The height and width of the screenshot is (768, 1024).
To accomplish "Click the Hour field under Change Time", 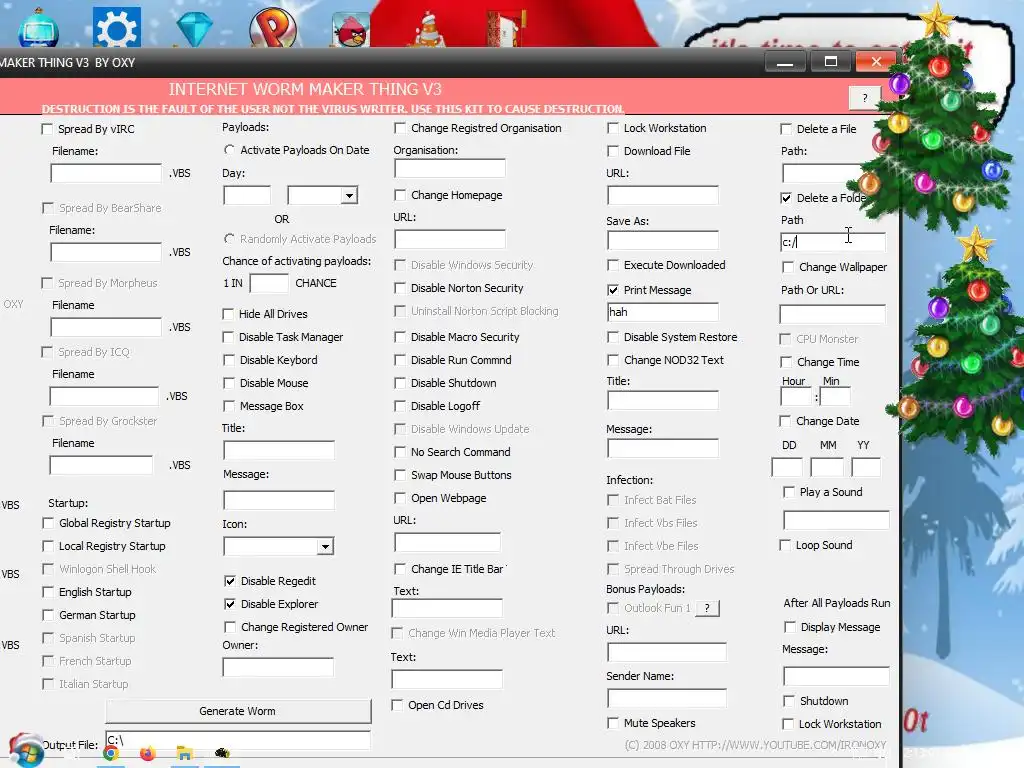I will pyautogui.click(x=795, y=396).
